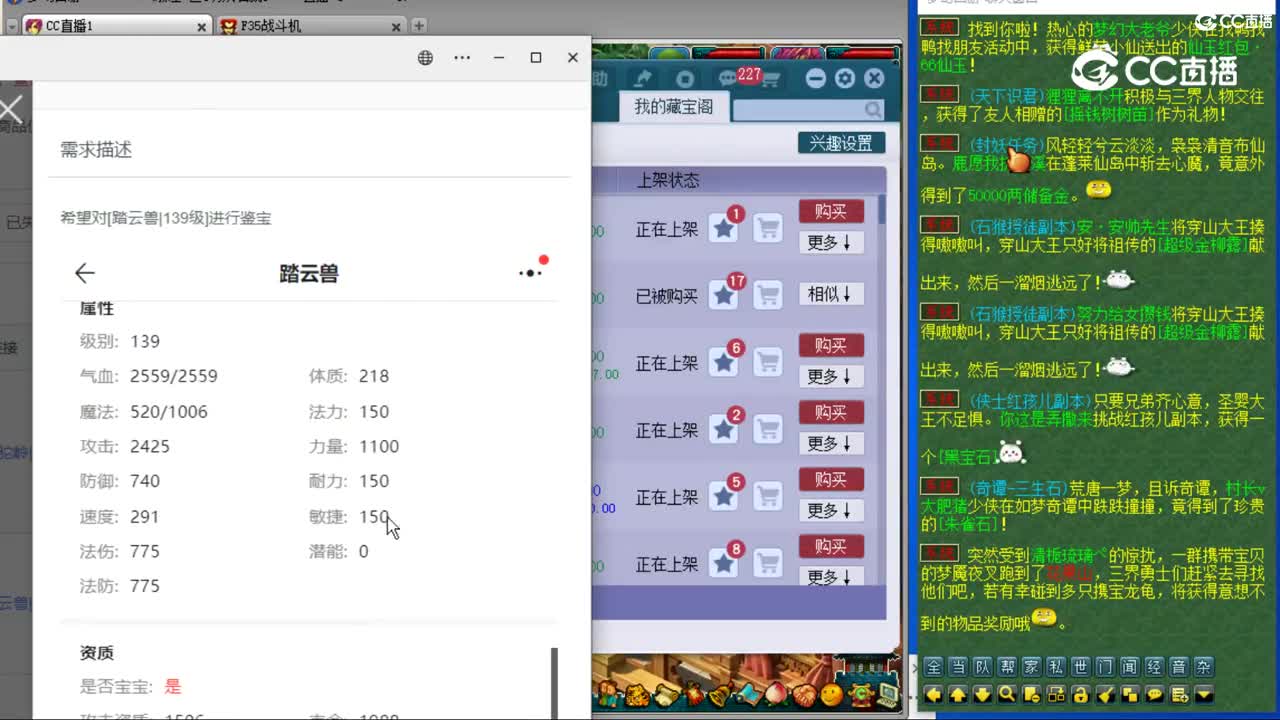Image resolution: width=1280 pixels, height=720 pixels.
Task: Click the star icon with badge 5
Action: click(x=724, y=497)
